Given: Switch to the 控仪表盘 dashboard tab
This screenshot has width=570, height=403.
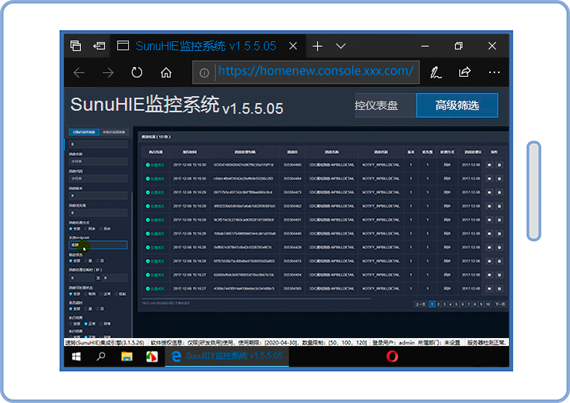Looking at the screenshot, I should pos(377,106).
